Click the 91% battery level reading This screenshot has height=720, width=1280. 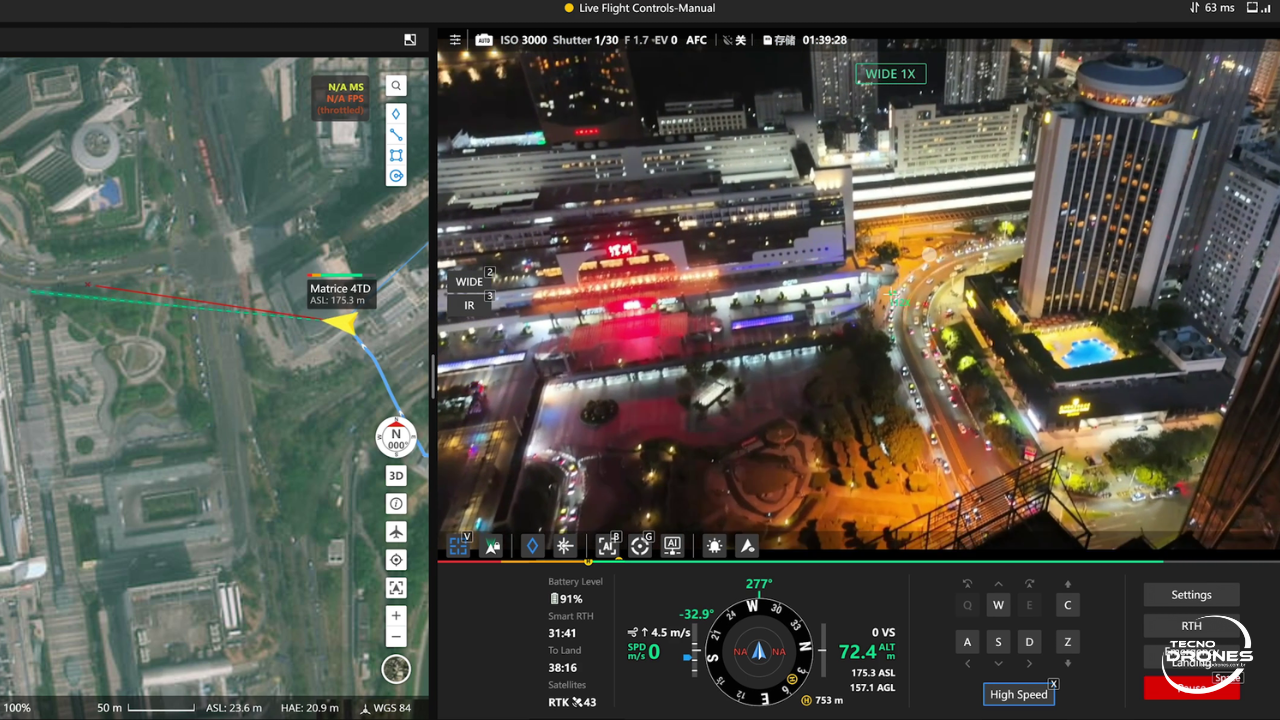(566, 599)
